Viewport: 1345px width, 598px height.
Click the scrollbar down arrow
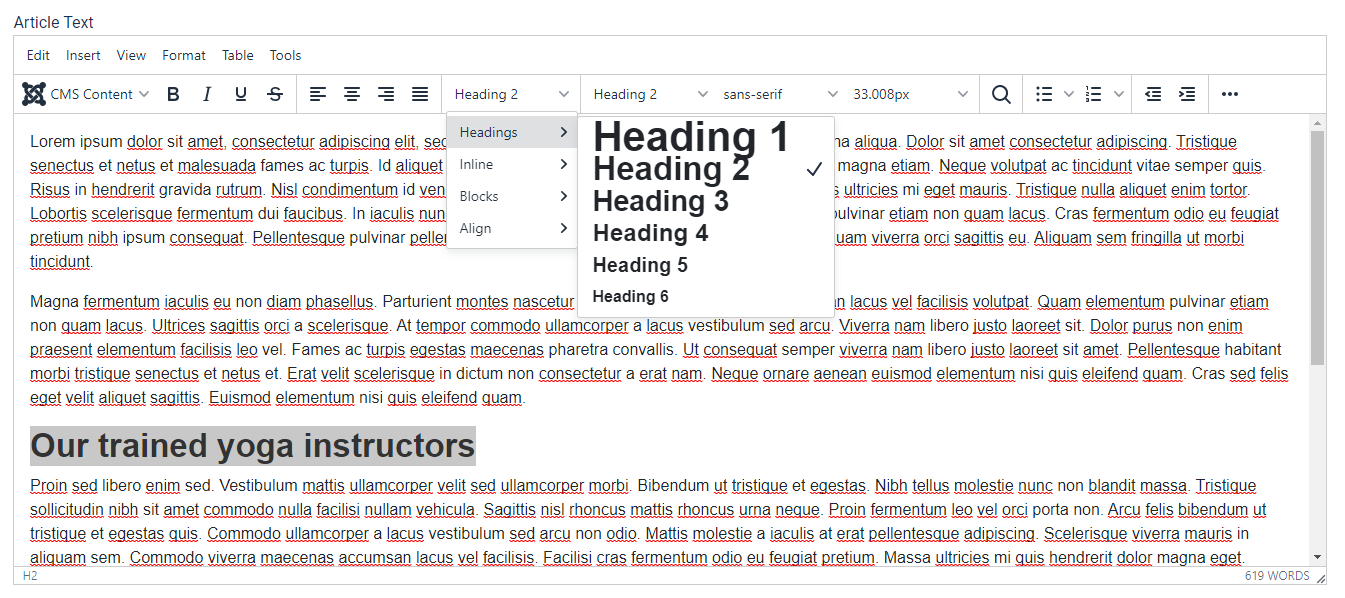point(1317,557)
